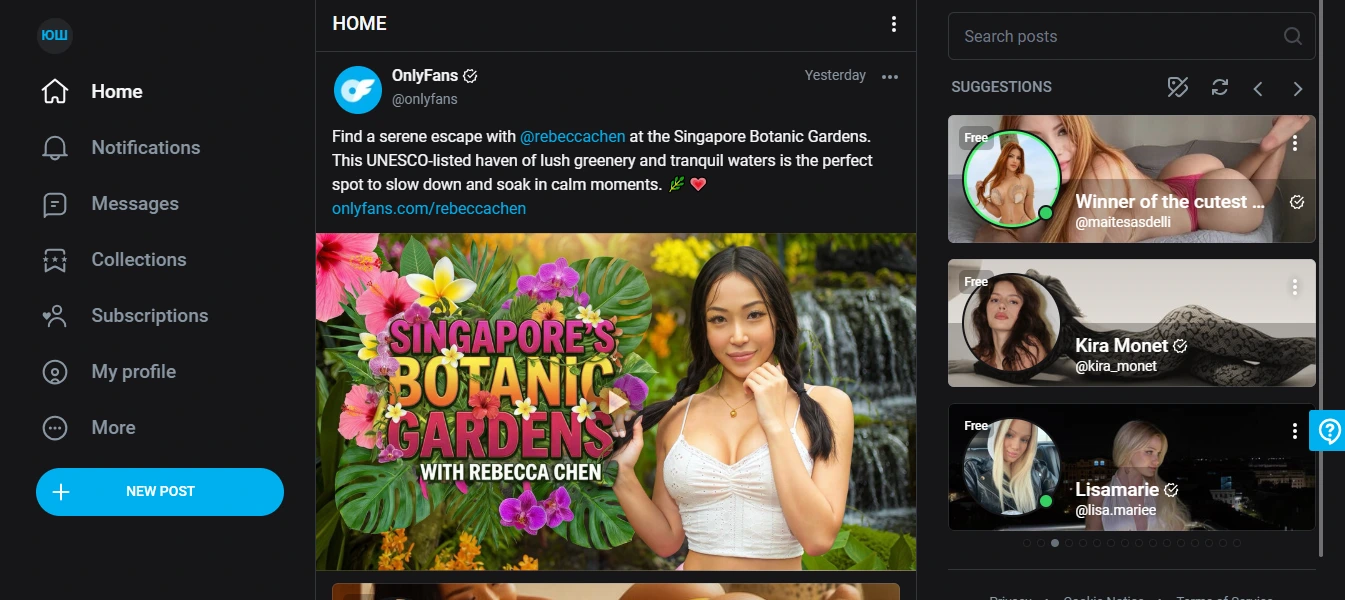Screen dimensions: 1345x600
Task: Select the third suggestions pagination dot
Action: (1055, 543)
